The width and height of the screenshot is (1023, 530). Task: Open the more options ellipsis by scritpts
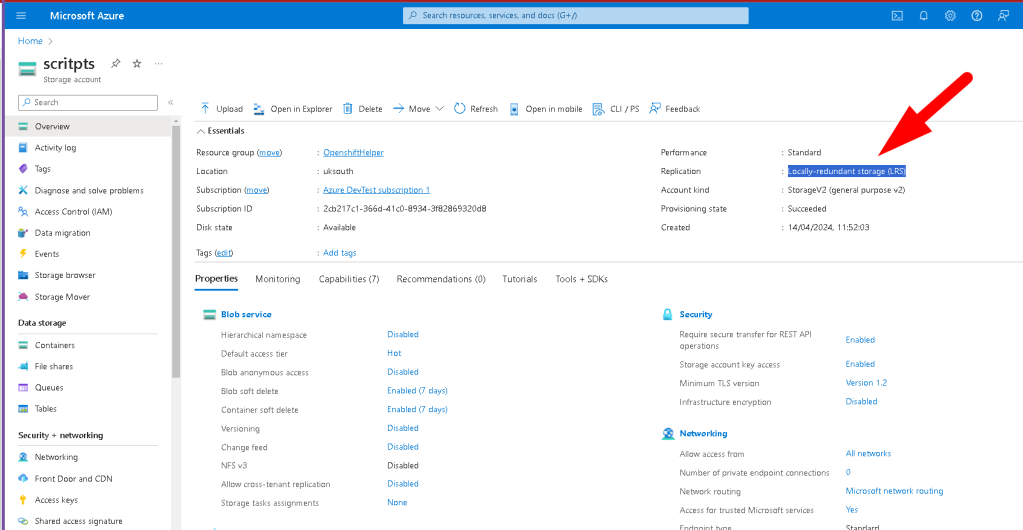(159, 63)
